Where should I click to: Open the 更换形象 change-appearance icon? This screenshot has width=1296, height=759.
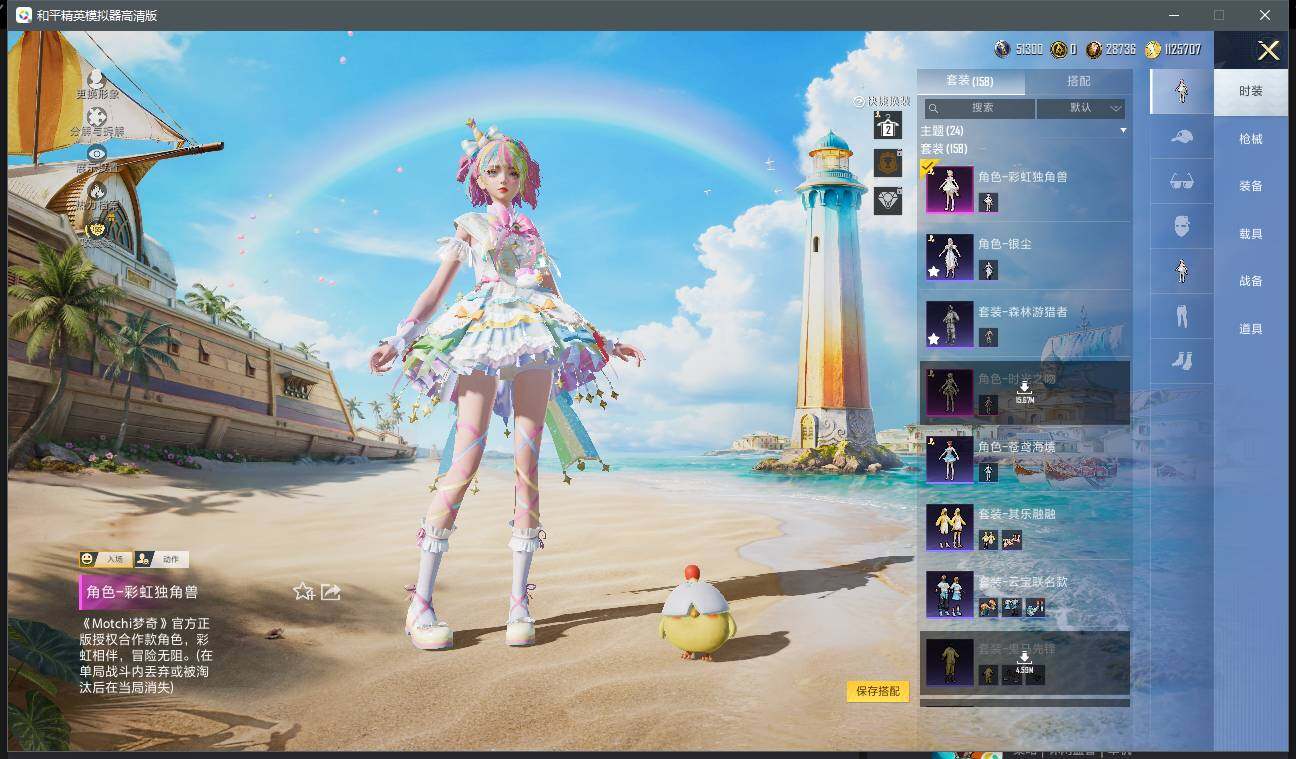[x=97, y=80]
